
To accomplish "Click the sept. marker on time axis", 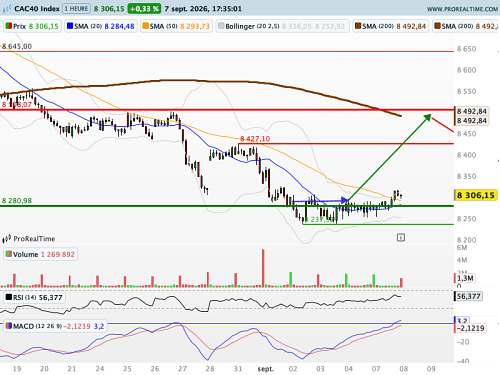I will (x=266, y=369).
